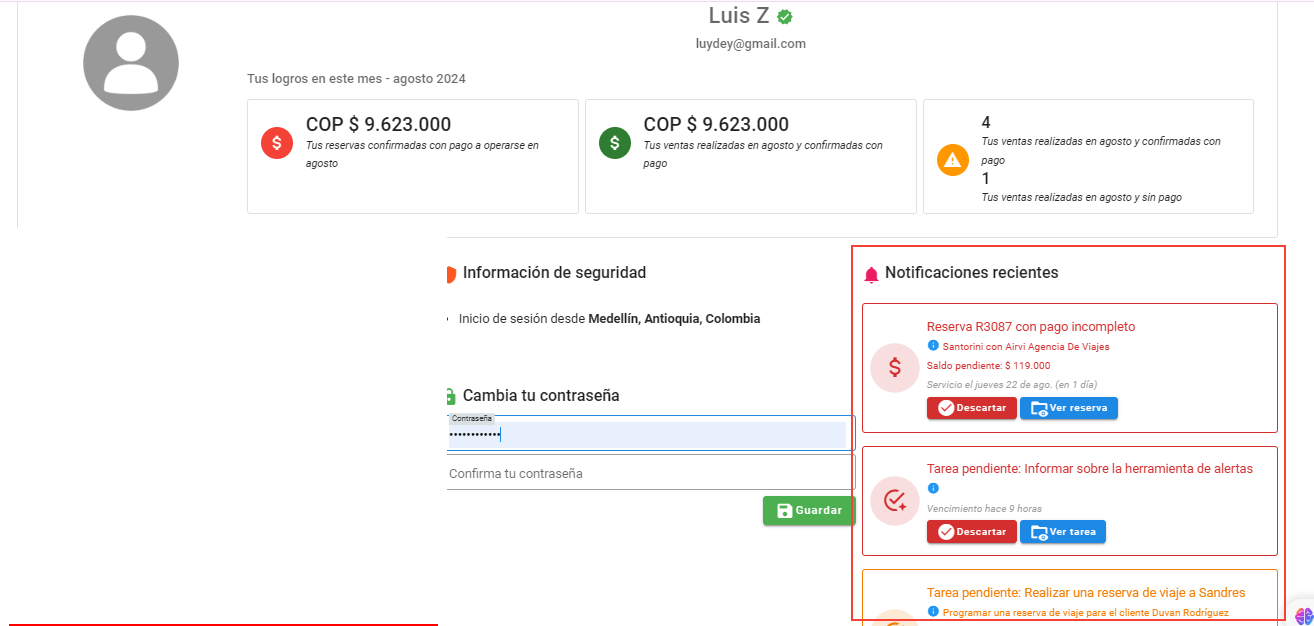
Task: Click the bell icon next to Notificaciones recientes
Action: (x=871, y=274)
